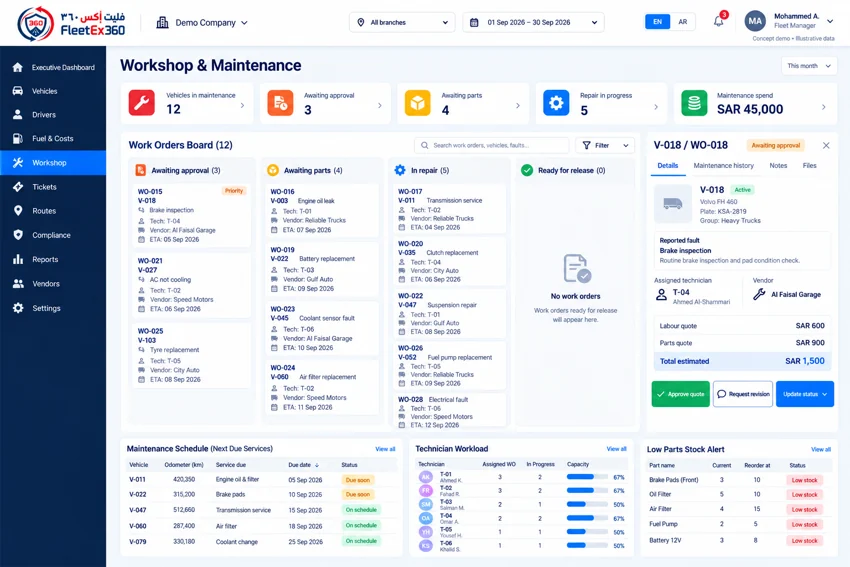
Task: Open the All branches dropdown
Action: [x=402, y=22]
